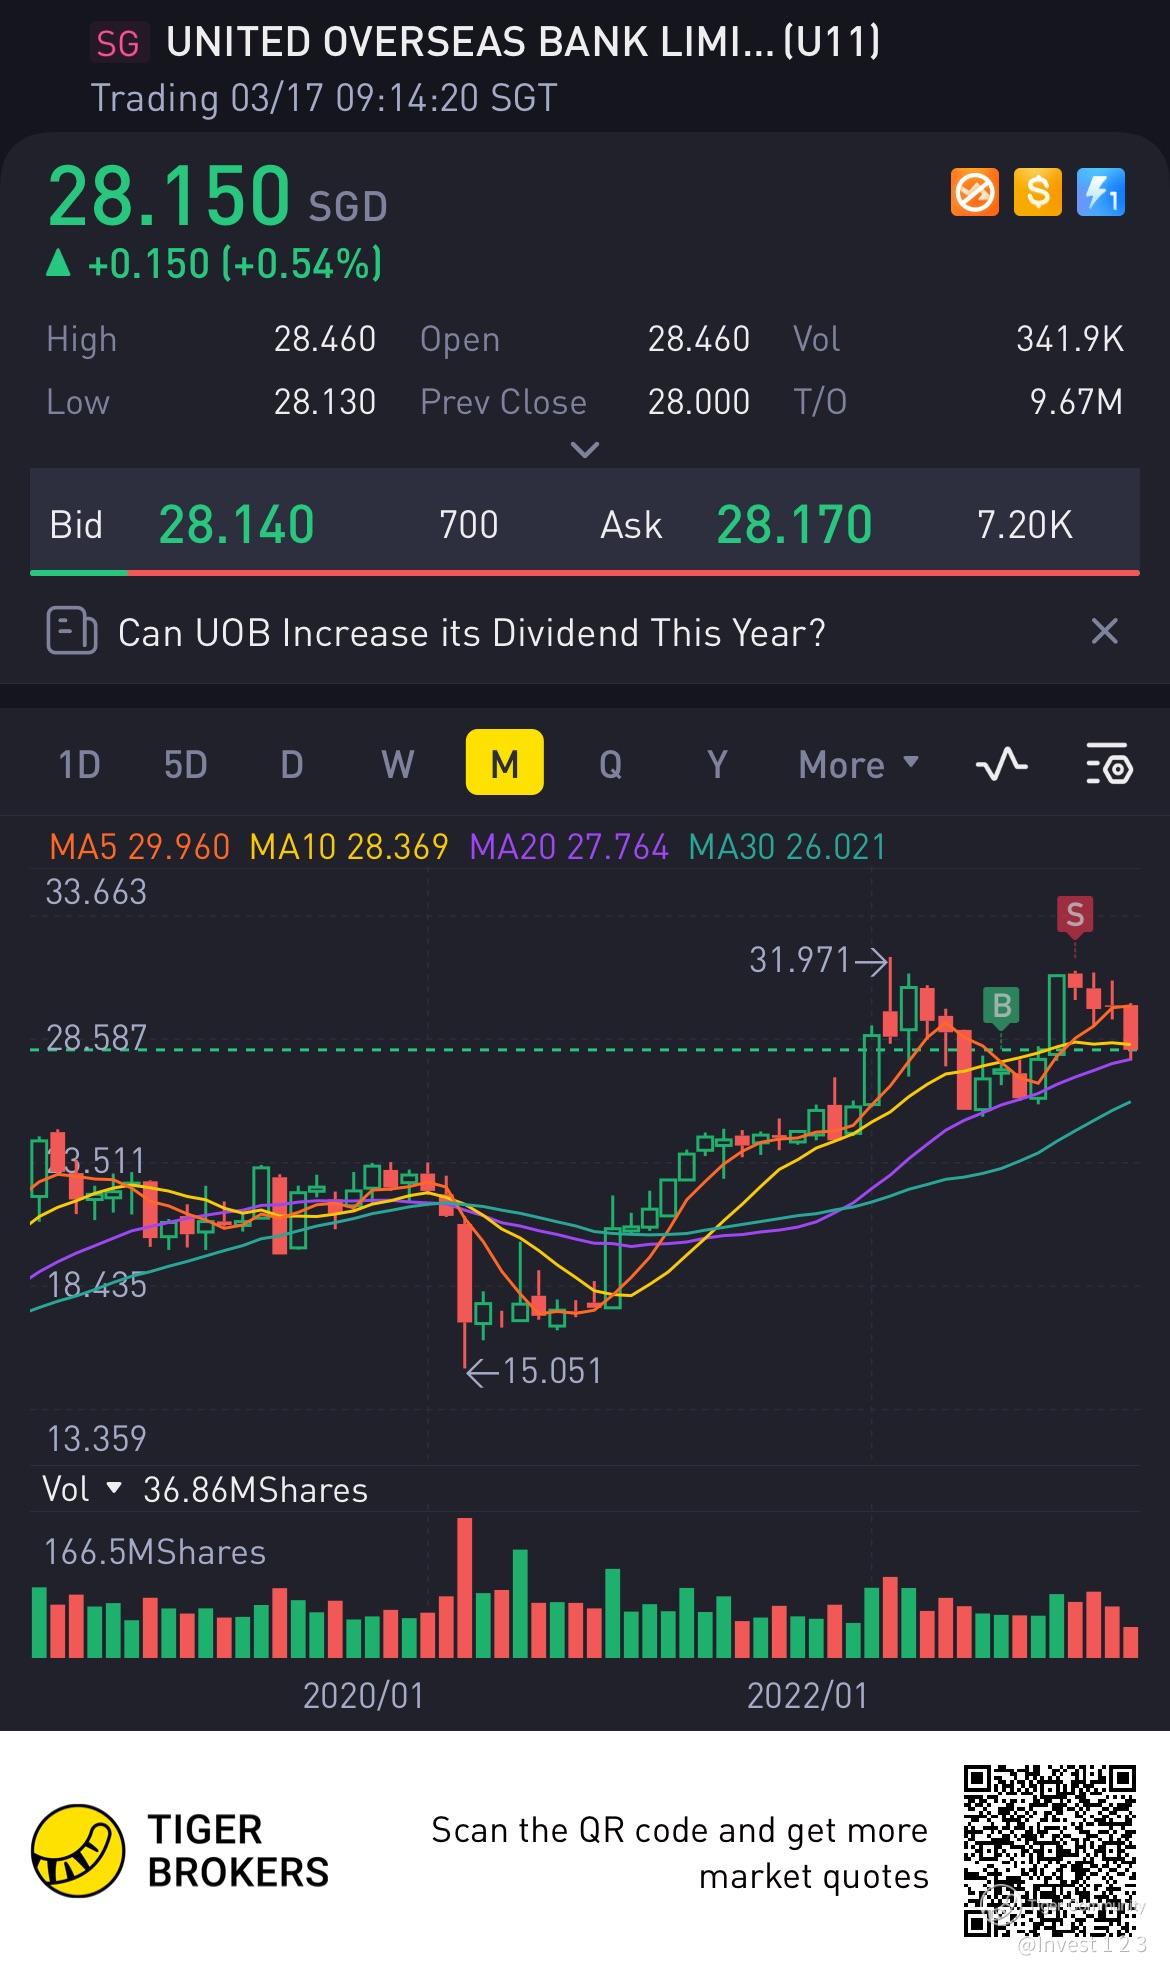Tap the MA10 28.369 indicator label
Screen dimensions: 1170x1971
[x=349, y=847]
